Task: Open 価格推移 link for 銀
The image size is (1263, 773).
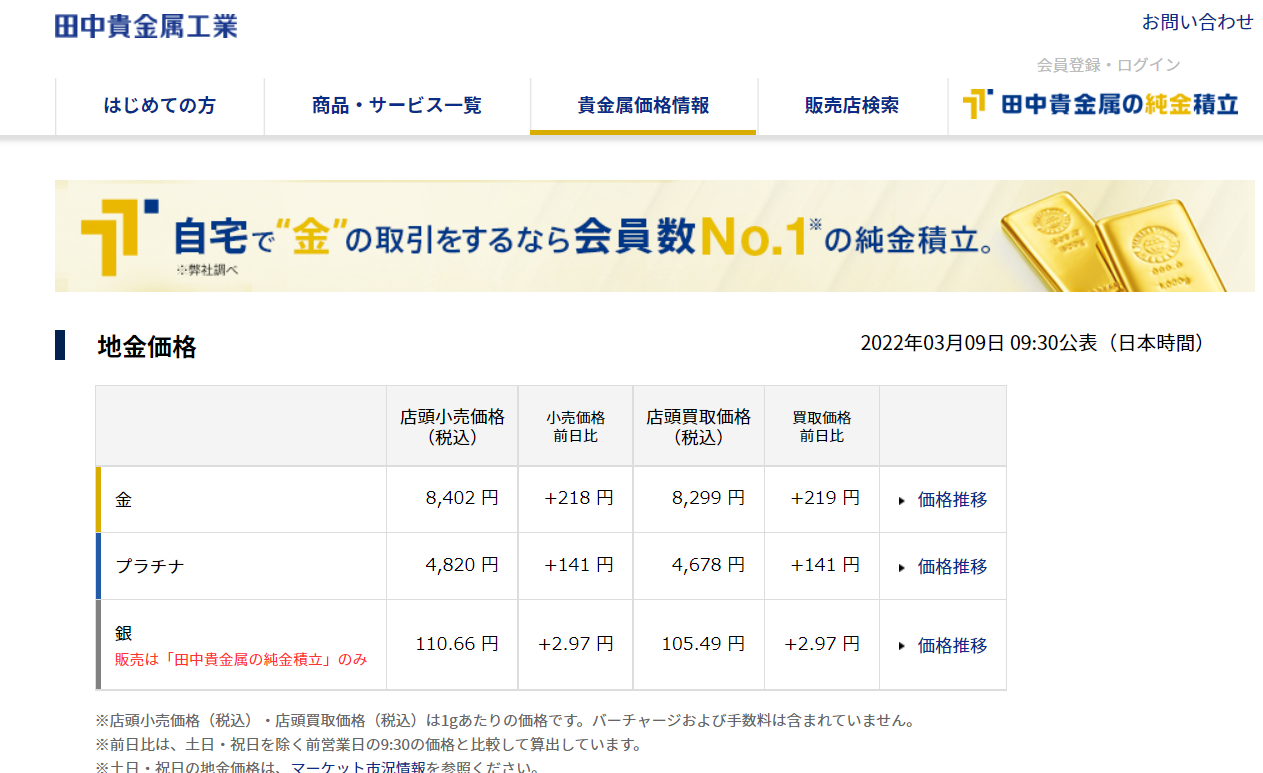Action: click(952, 646)
